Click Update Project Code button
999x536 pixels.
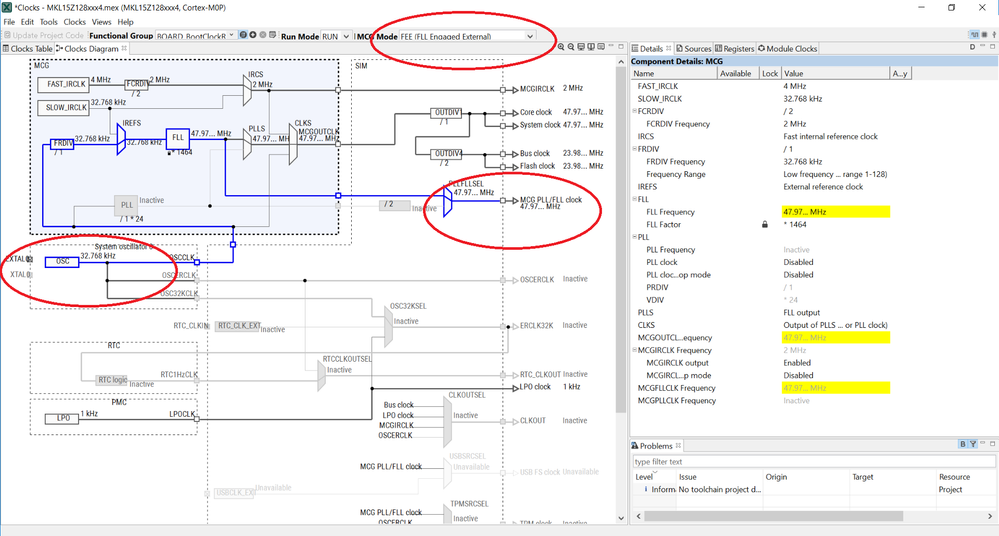(44, 36)
